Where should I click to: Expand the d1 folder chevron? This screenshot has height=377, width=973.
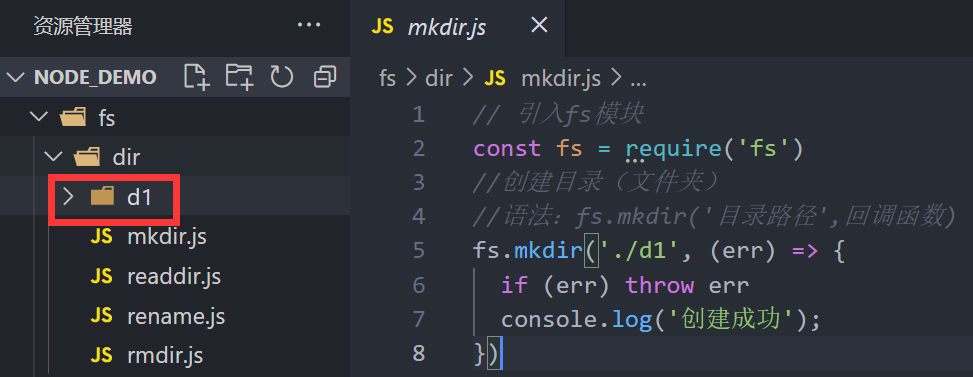click(x=68, y=197)
